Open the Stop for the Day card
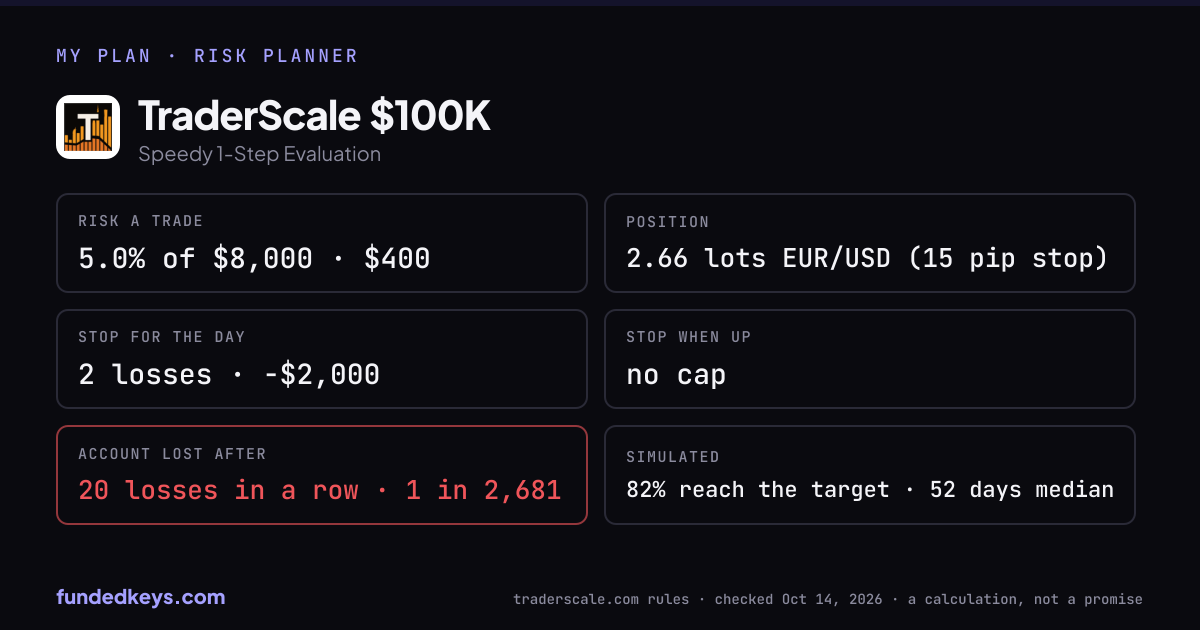Image resolution: width=1200 pixels, height=630 pixels. pyautogui.click(x=322, y=359)
